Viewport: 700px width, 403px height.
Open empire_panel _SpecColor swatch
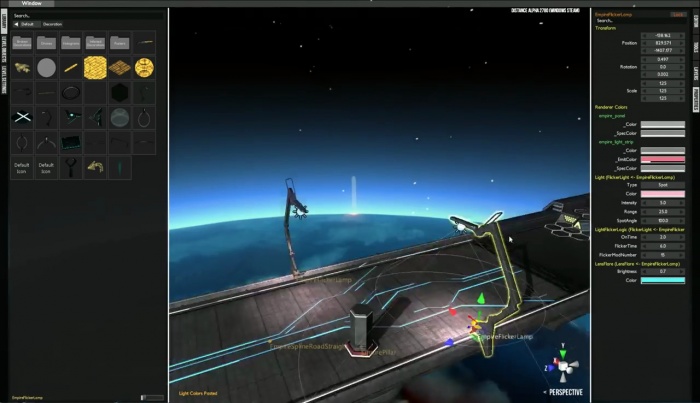(663, 133)
